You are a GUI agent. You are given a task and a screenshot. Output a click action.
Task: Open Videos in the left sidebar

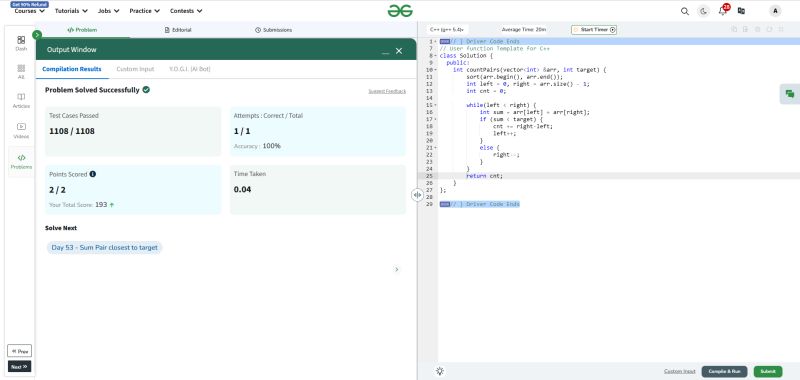[21, 131]
